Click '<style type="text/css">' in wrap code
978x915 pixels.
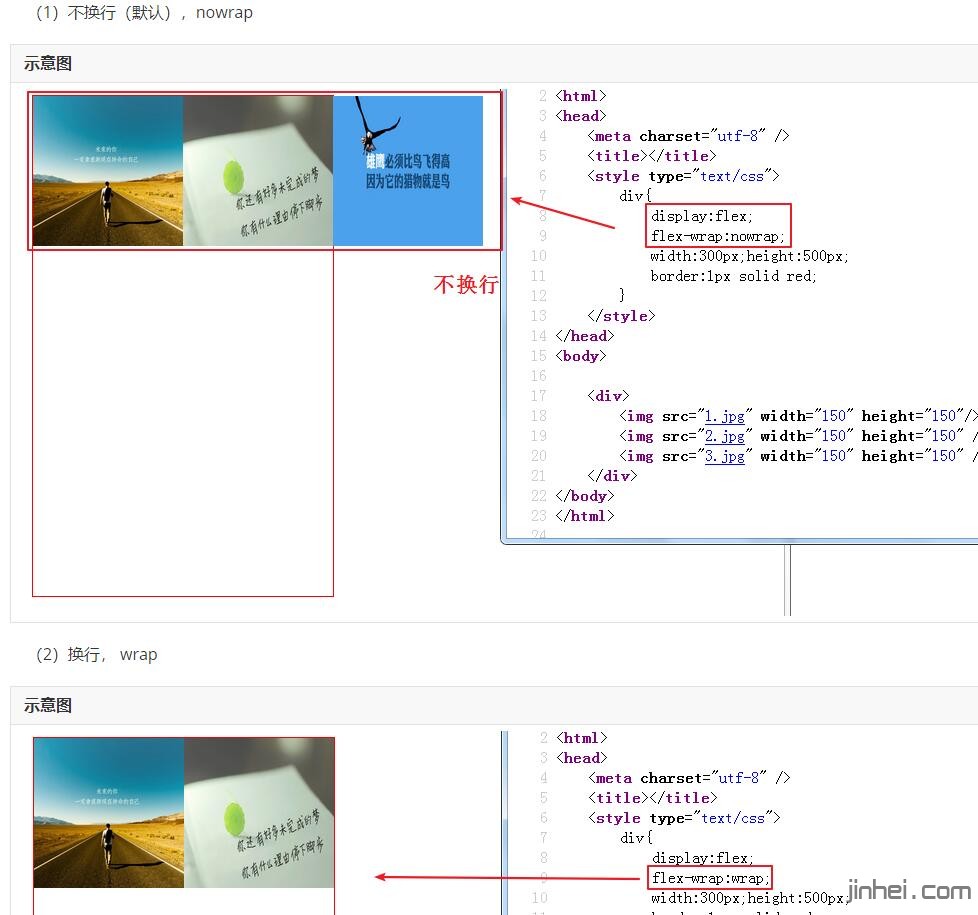[x=684, y=818]
